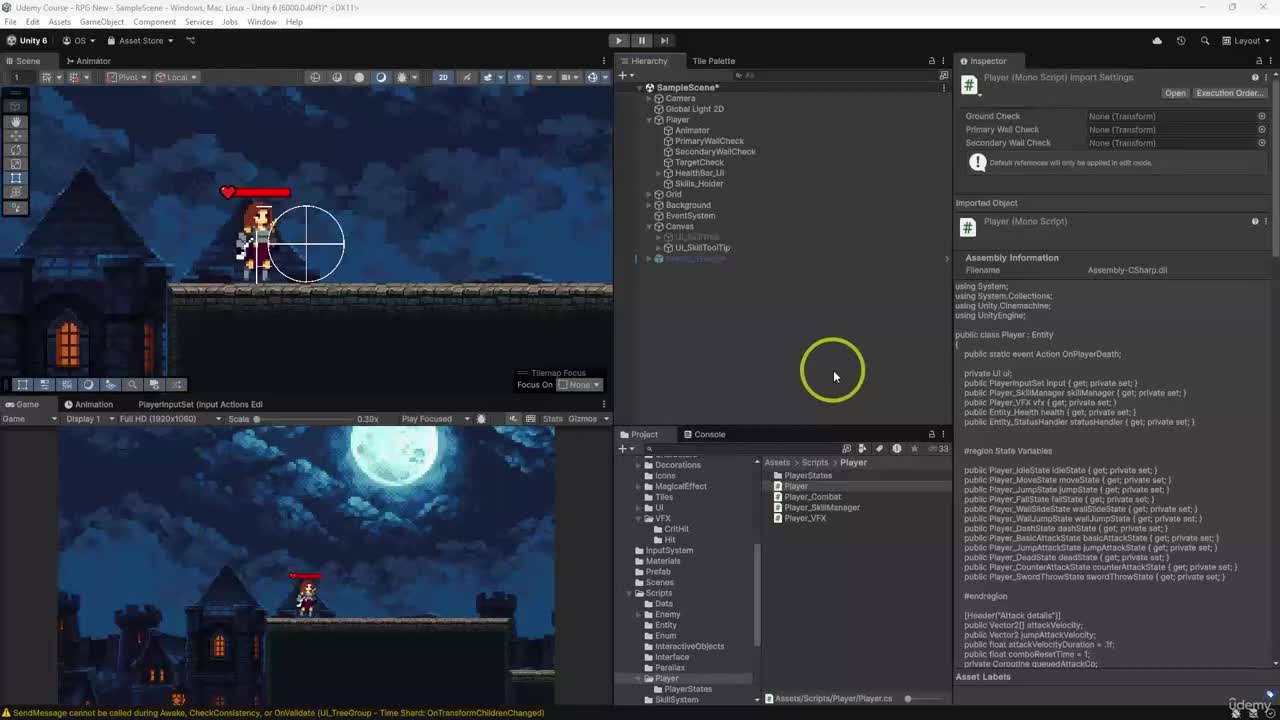This screenshot has width=1280, height=720.
Task: Expand the Canvas object in Hierarchy
Action: 650,227
